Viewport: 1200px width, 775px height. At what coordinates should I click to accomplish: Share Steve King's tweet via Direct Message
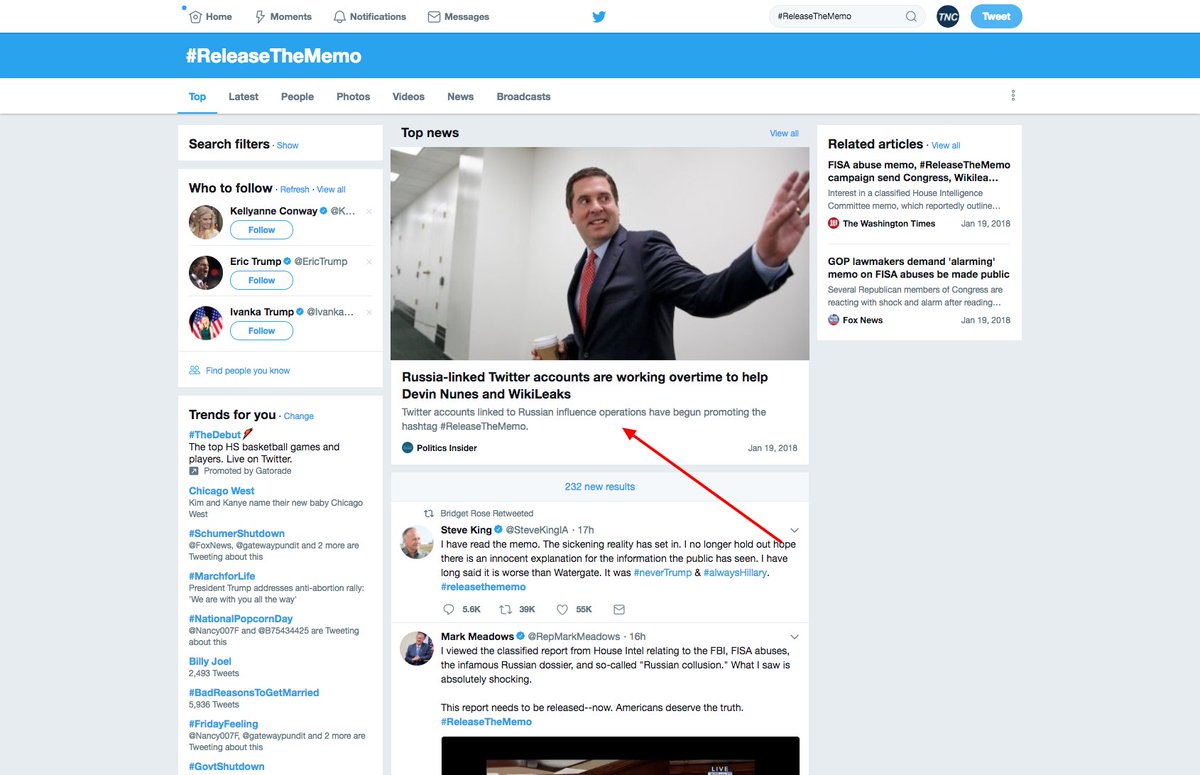tap(619, 609)
